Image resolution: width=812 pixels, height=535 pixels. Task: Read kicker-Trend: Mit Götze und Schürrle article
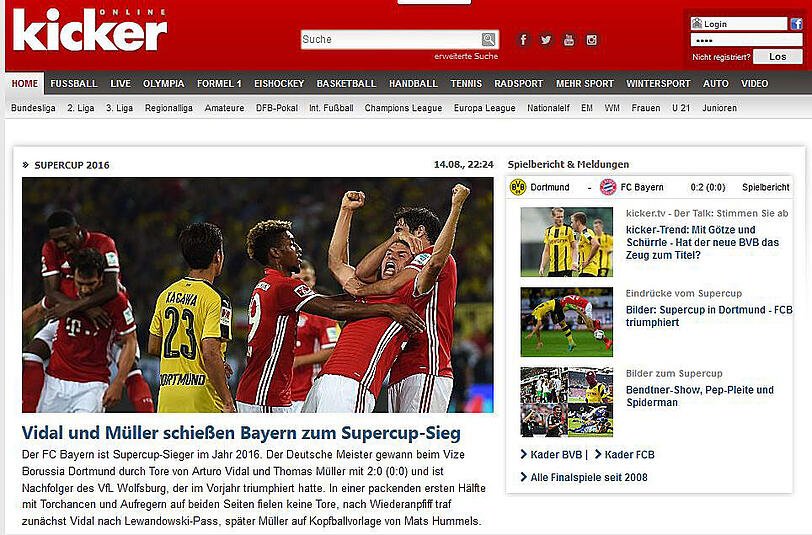click(702, 242)
